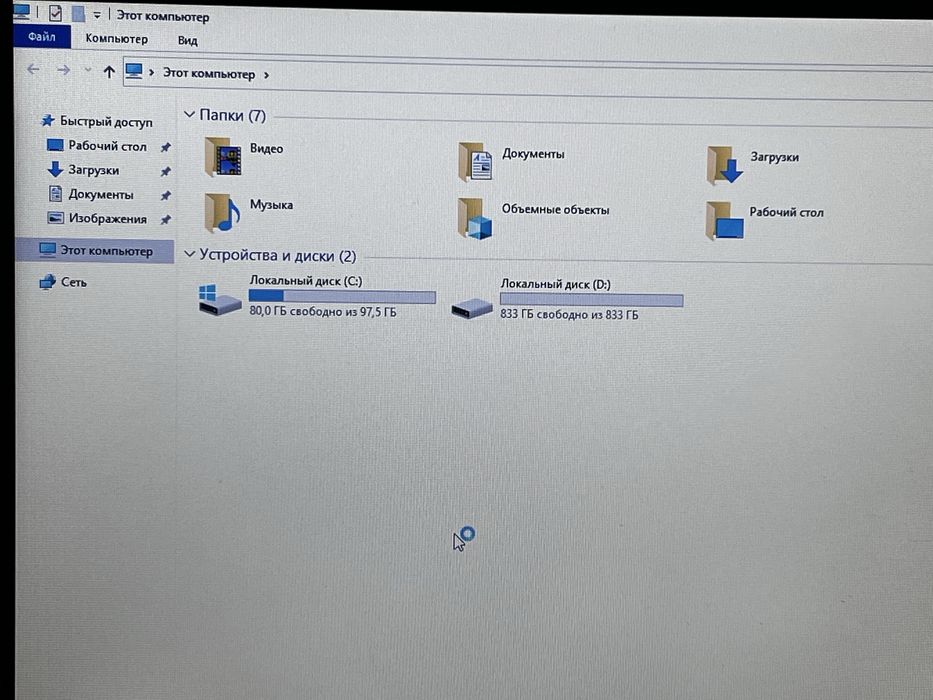Viewport: 933px width, 700px height.
Task: Click the Изображения label in the sidebar
Action: click(x=108, y=219)
